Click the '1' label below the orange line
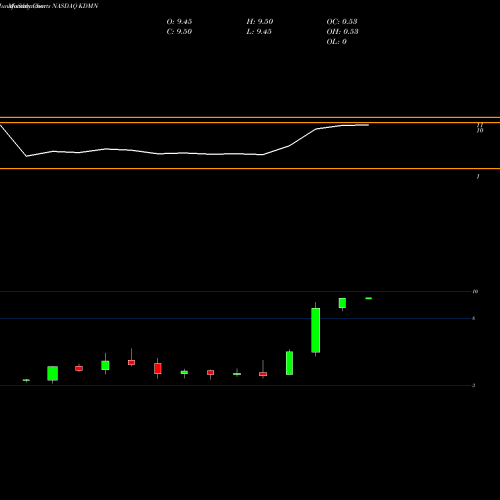 [478, 176]
